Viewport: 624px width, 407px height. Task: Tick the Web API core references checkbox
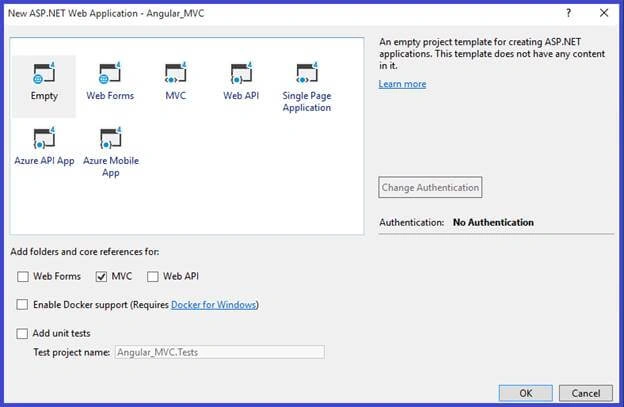(152, 276)
